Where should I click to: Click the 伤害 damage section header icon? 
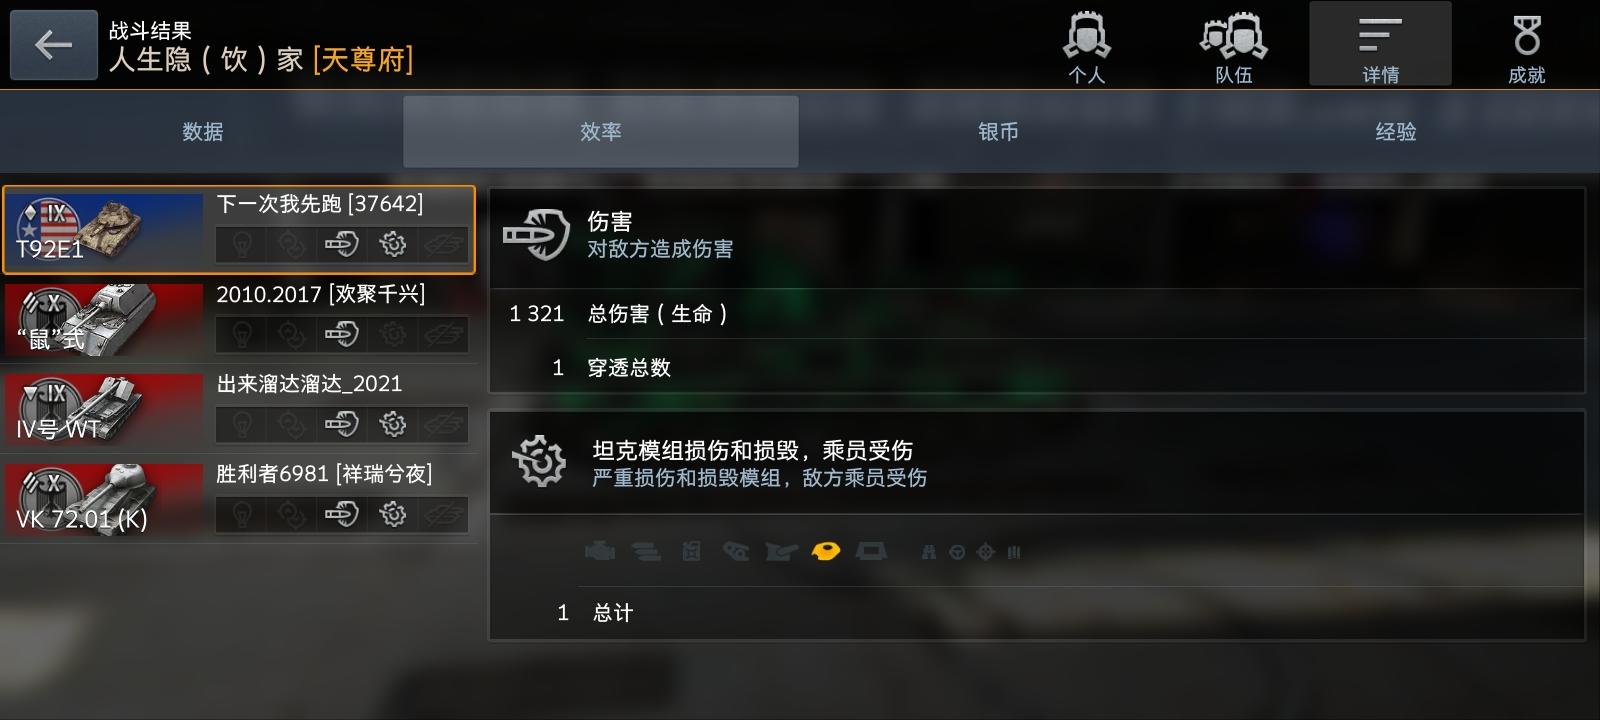tap(536, 235)
